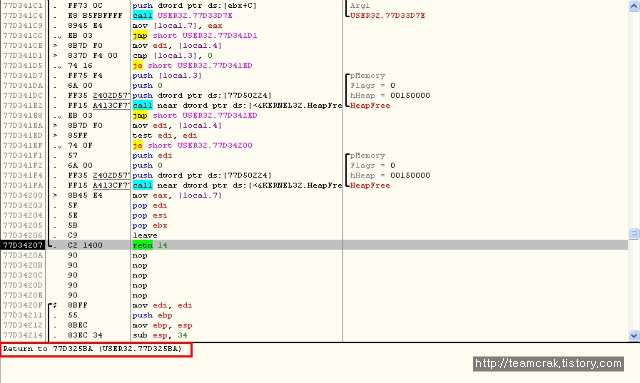This screenshot has height=383, width=640.
Task: Click 'Flags = 0' comment at 77D341F2
Action: click(373, 165)
